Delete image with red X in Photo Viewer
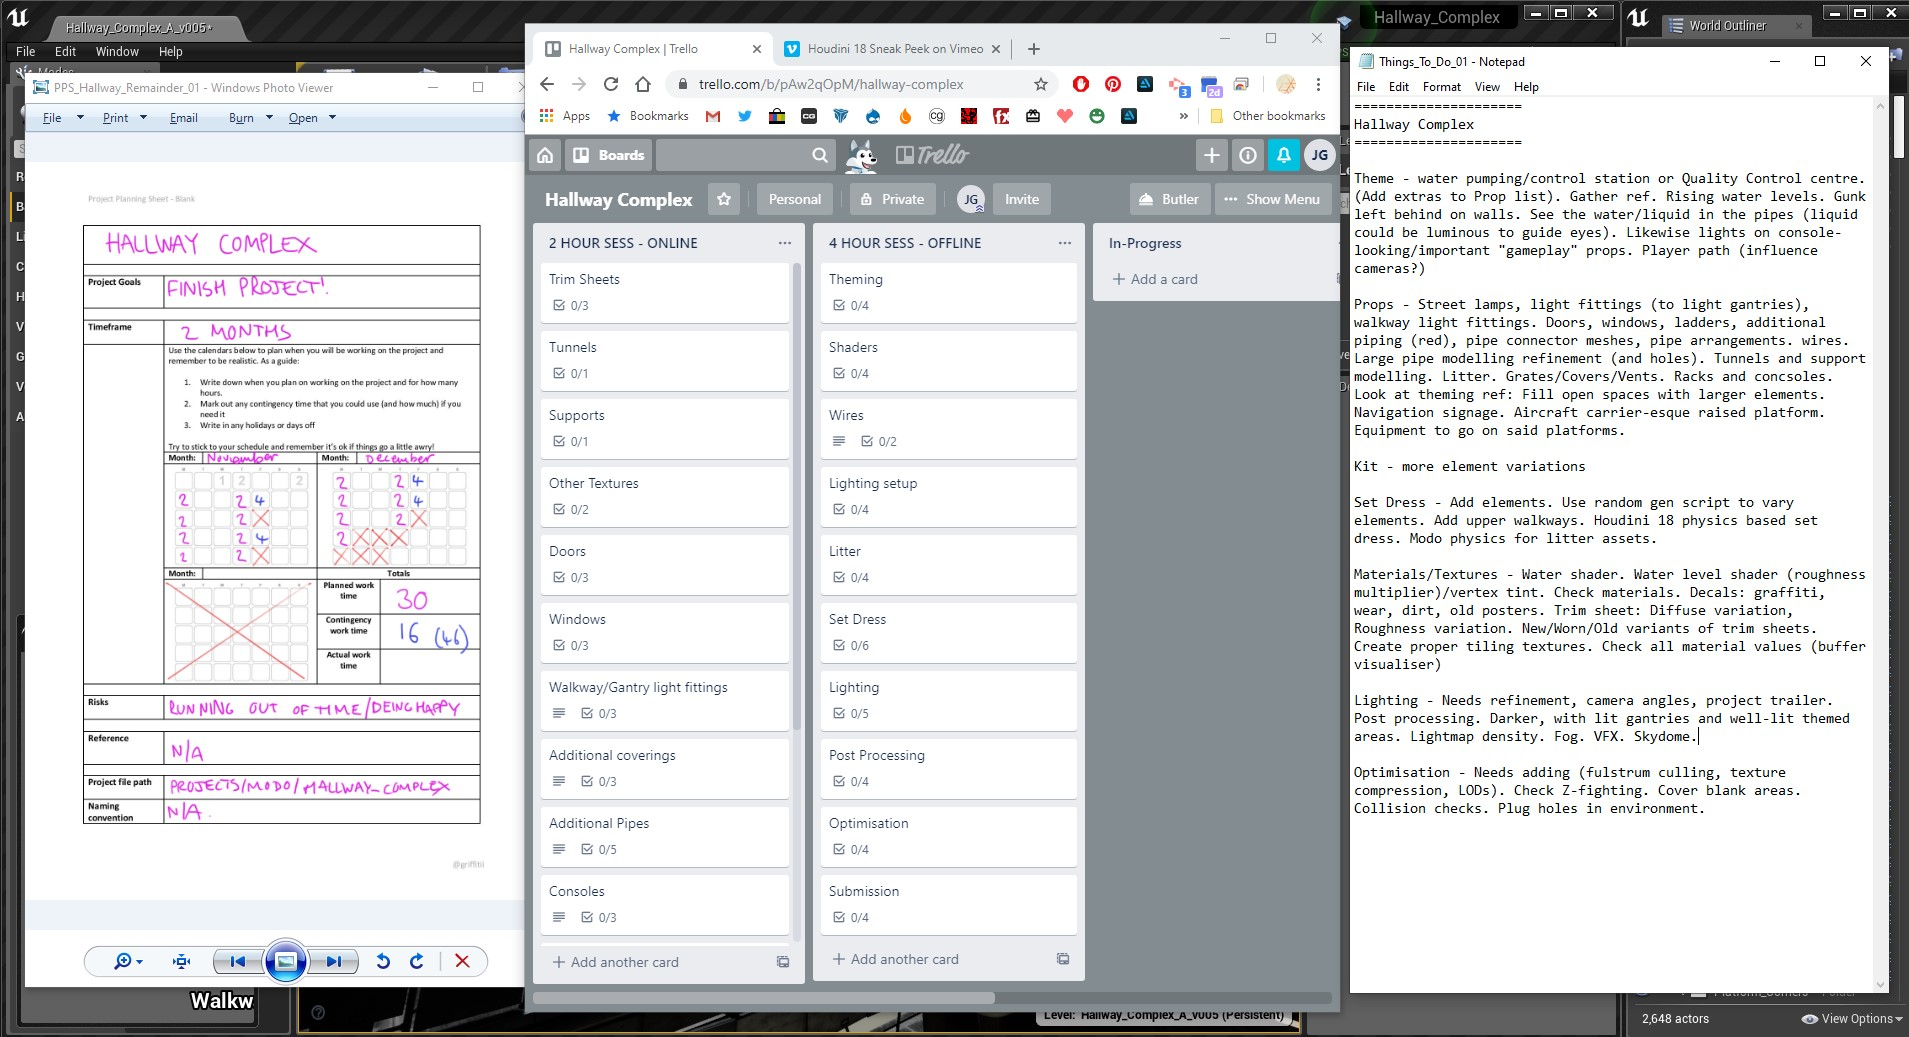The height and width of the screenshot is (1037, 1909). [462, 961]
